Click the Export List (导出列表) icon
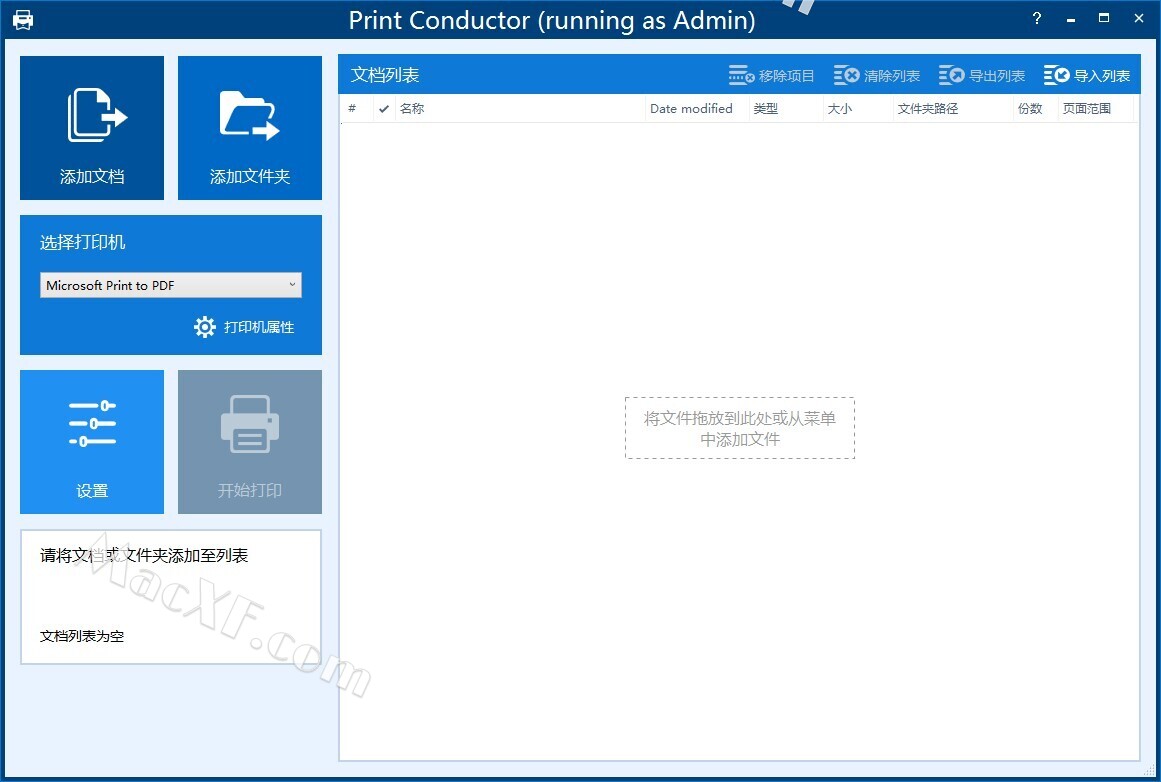The image size is (1161, 782). click(x=951, y=76)
